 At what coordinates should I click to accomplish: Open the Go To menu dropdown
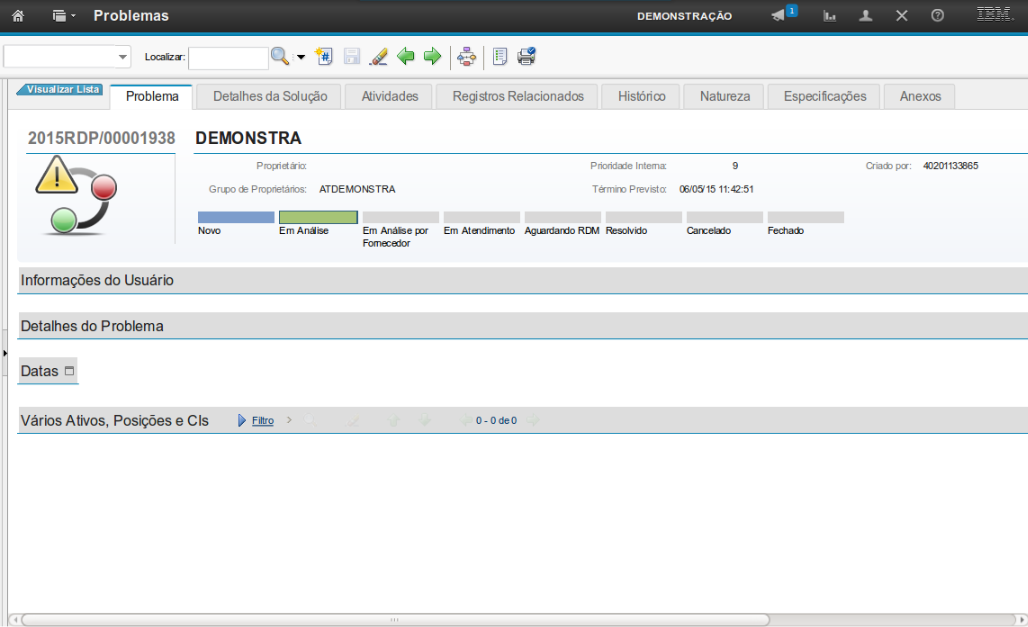64,16
